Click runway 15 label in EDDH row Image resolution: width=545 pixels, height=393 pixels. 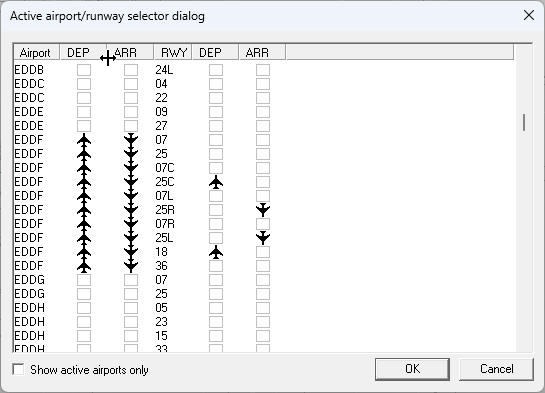tap(161, 336)
